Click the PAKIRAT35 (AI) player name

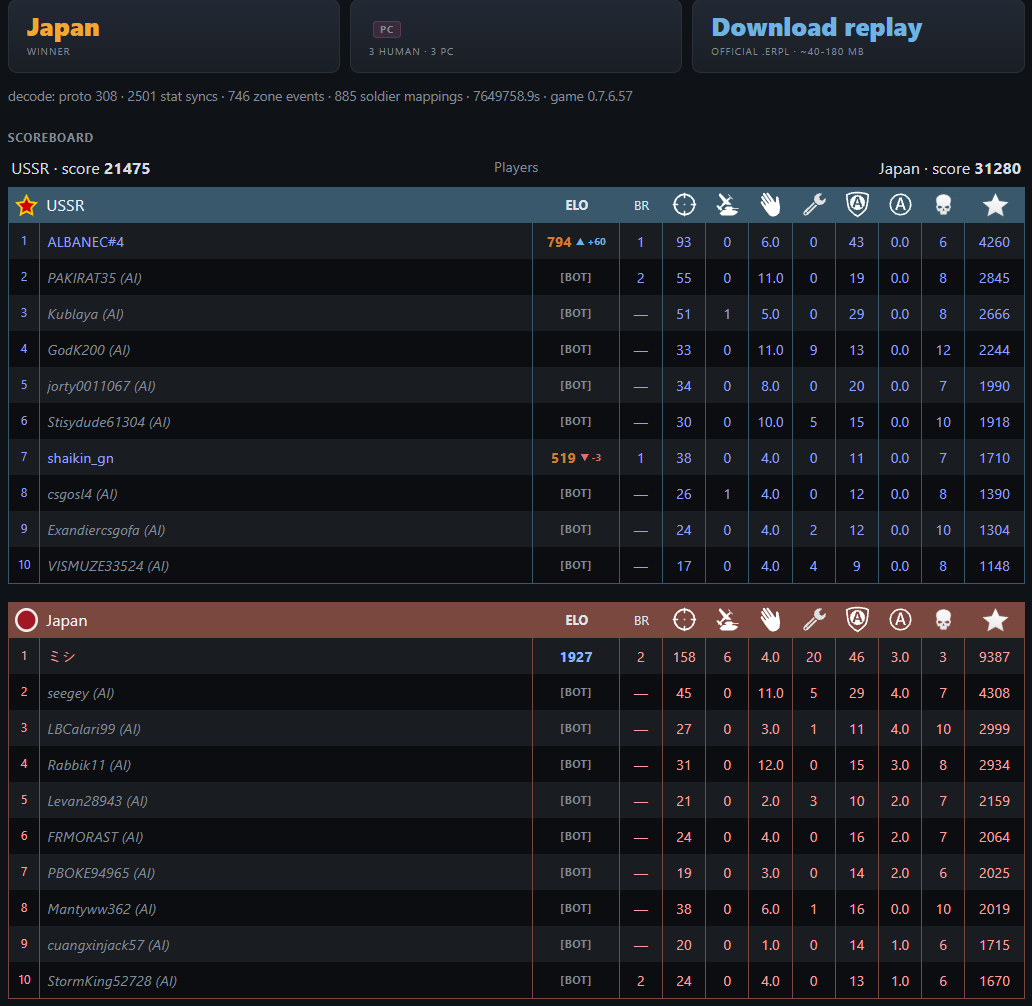[x=95, y=278]
